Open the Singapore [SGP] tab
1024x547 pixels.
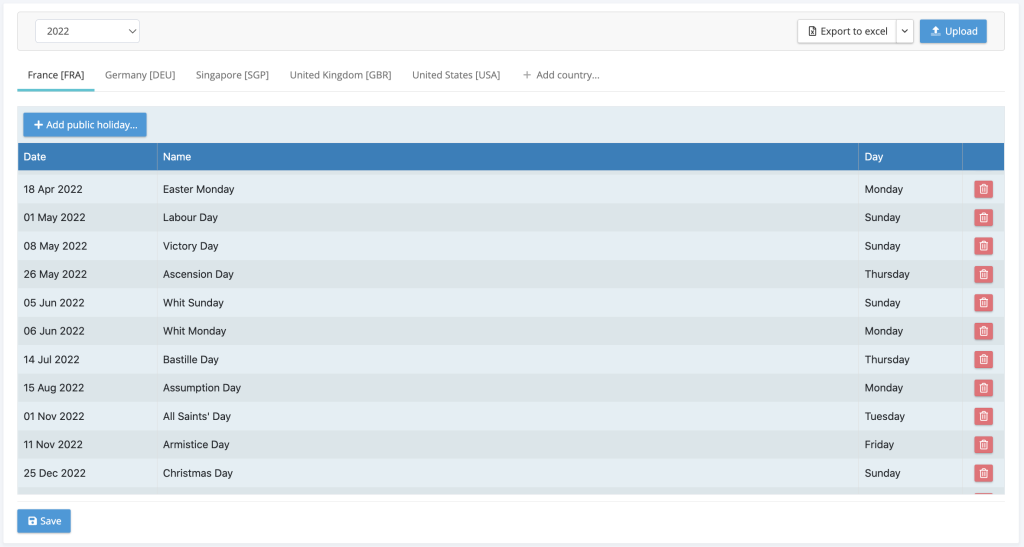click(232, 75)
